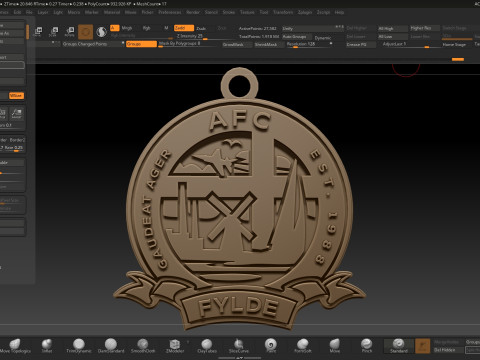Toggle the Dynamic option

[x=323, y=38]
